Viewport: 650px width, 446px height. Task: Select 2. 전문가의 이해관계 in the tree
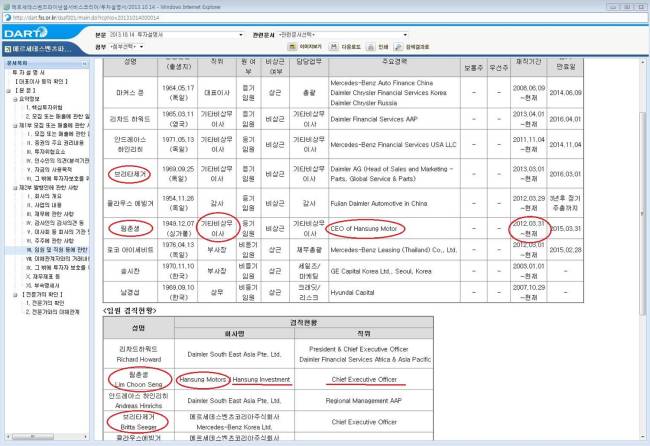click(x=52, y=312)
